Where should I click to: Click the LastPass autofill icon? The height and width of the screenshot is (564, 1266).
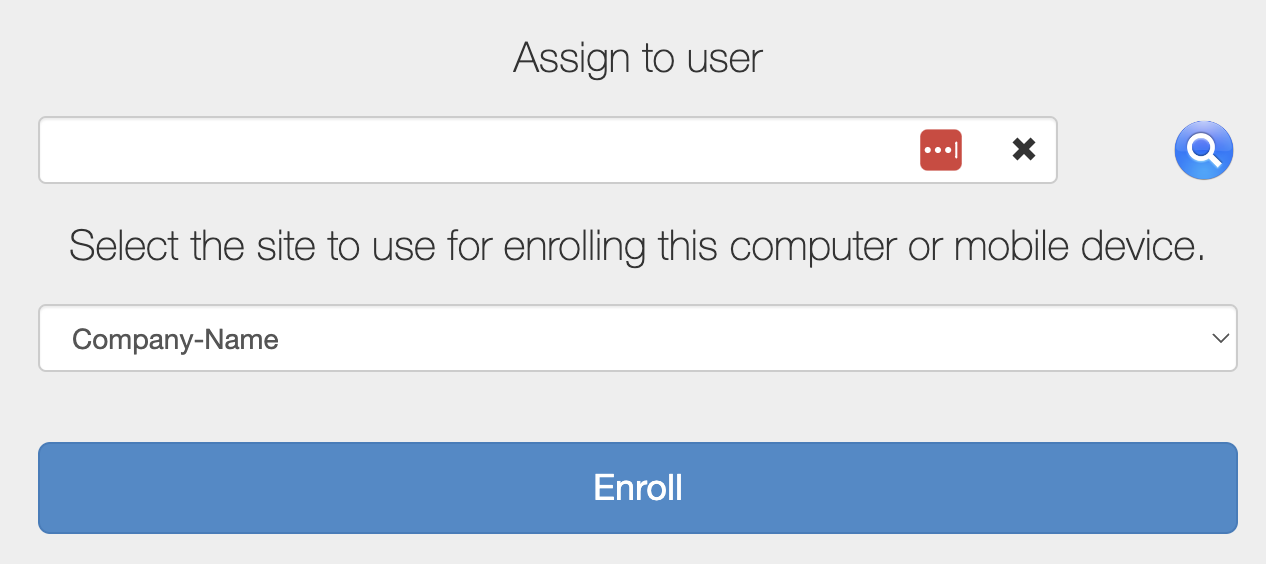click(940, 150)
